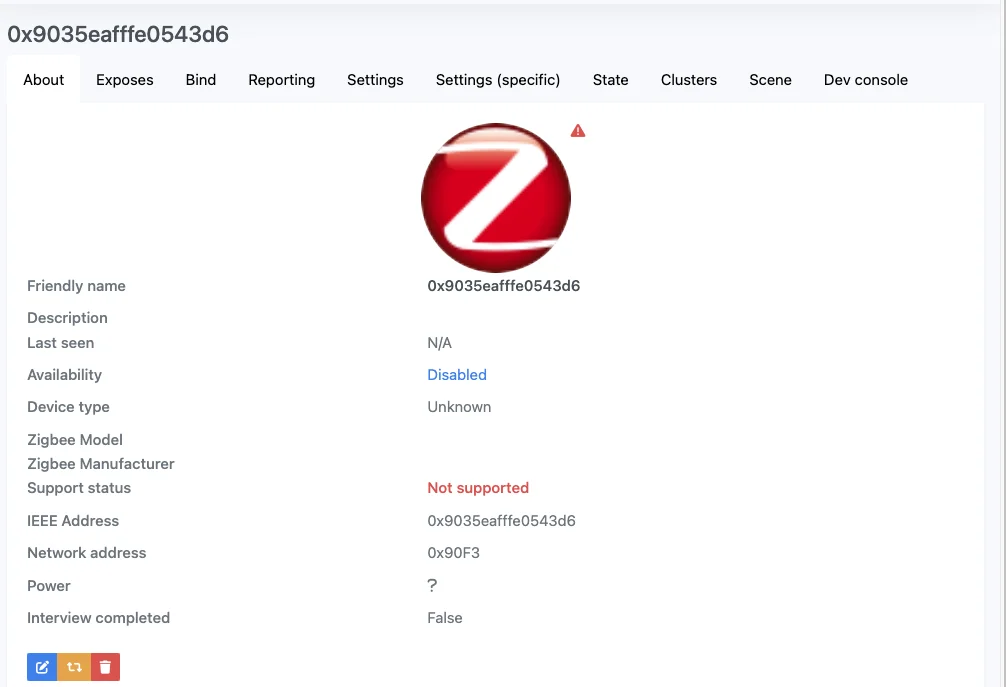1006x687 pixels.
Task: Go to the Settings tab
Action: [375, 80]
